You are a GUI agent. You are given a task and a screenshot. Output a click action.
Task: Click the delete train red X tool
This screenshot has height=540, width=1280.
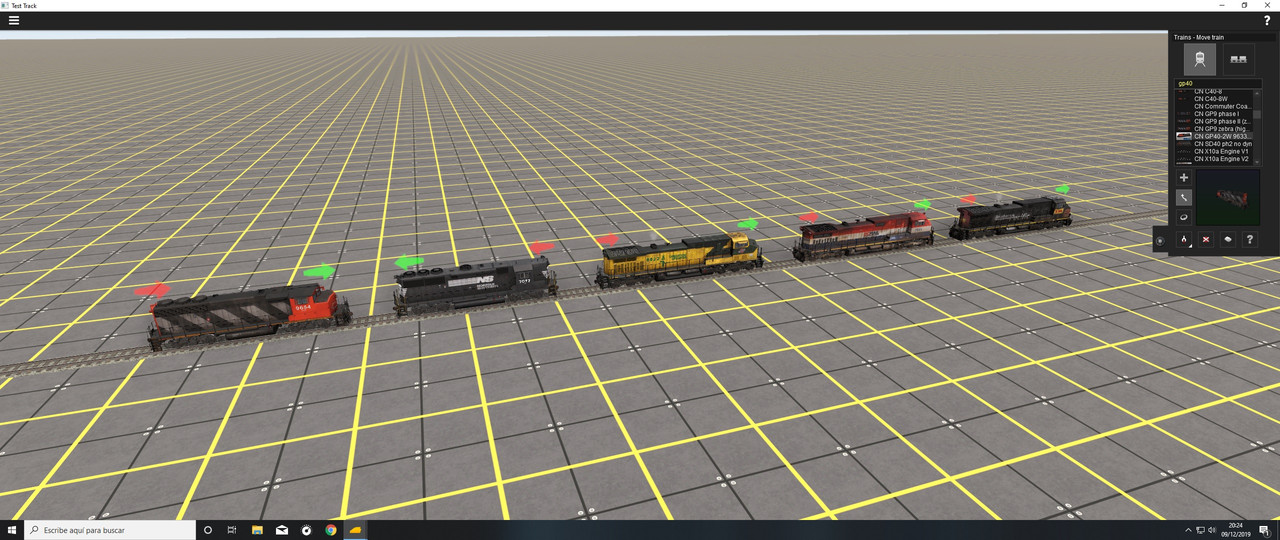tap(1206, 240)
